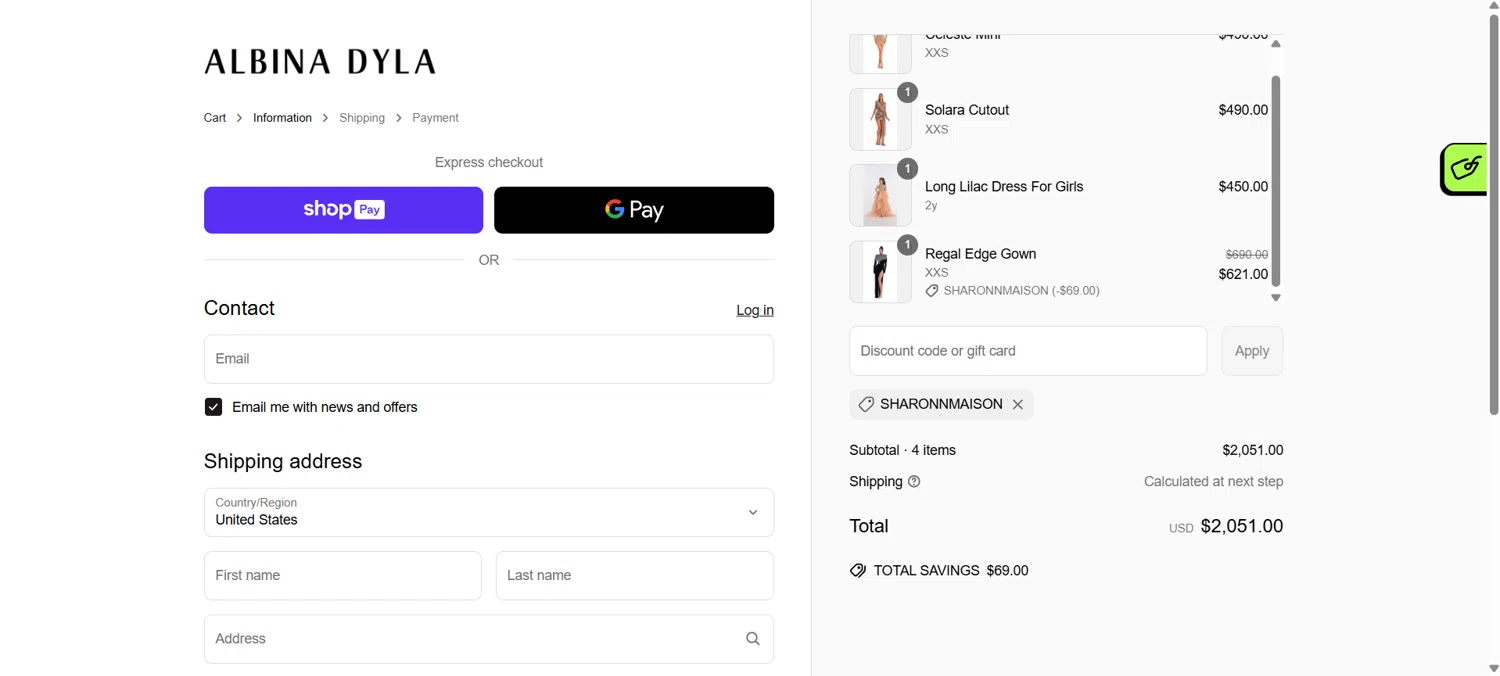Click the address search magnifier icon
Screen dimensions: 1500x676
coord(753,639)
